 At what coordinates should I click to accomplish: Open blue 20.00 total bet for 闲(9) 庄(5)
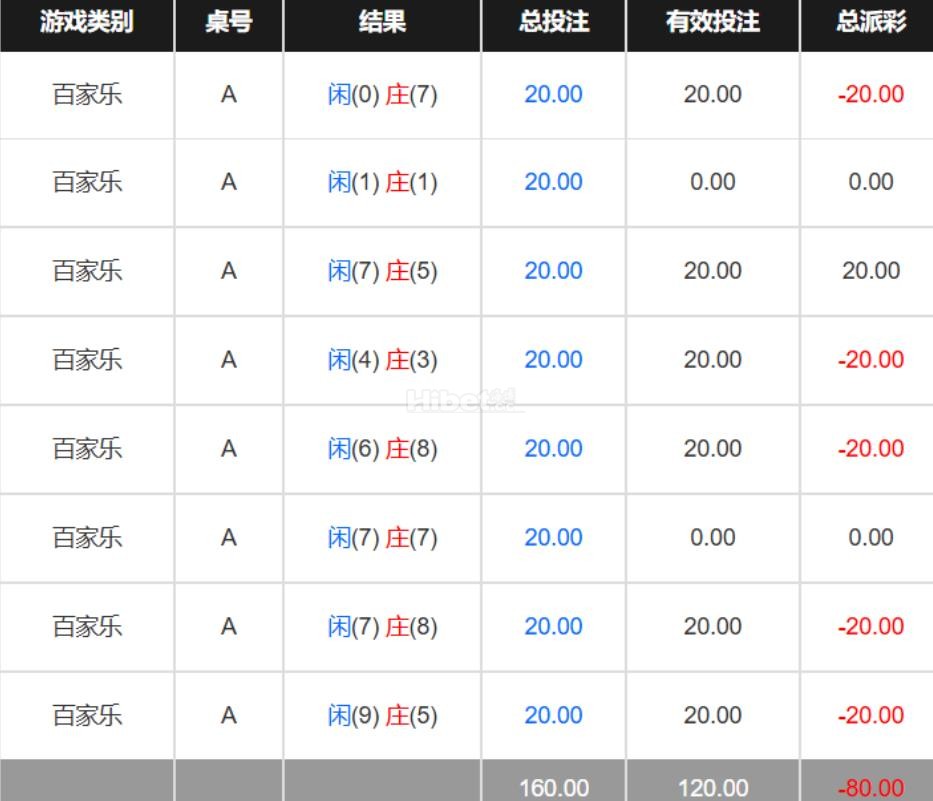tap(553, 715)
